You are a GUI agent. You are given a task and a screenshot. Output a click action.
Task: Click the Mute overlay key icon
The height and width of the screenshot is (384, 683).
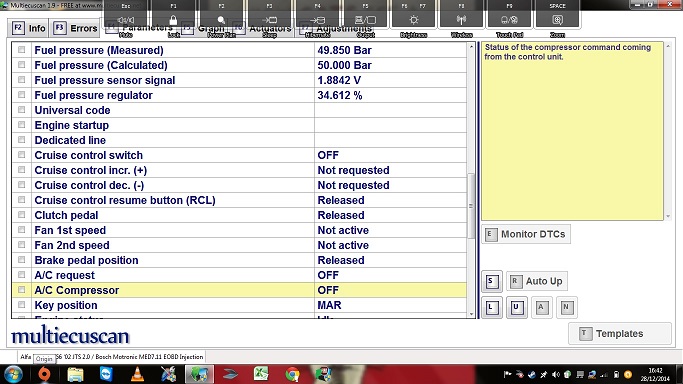click(125, 20)
